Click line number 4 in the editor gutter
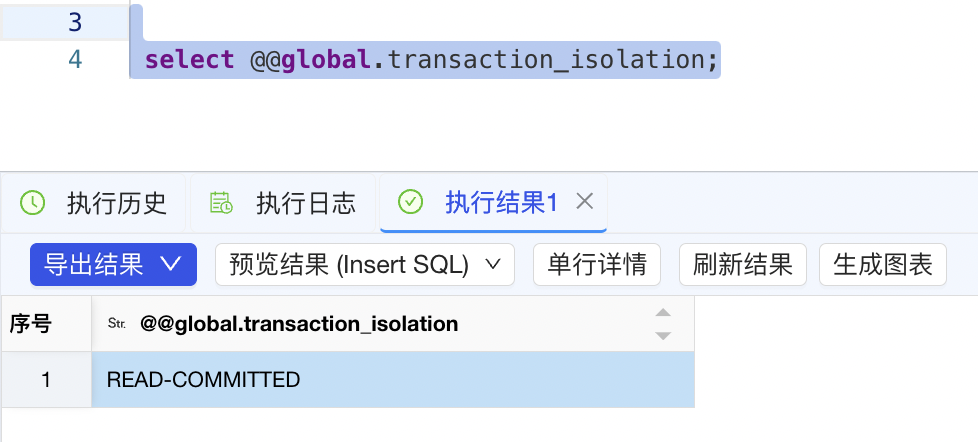This screenshot has width=978, height=442. pos(75,60)
